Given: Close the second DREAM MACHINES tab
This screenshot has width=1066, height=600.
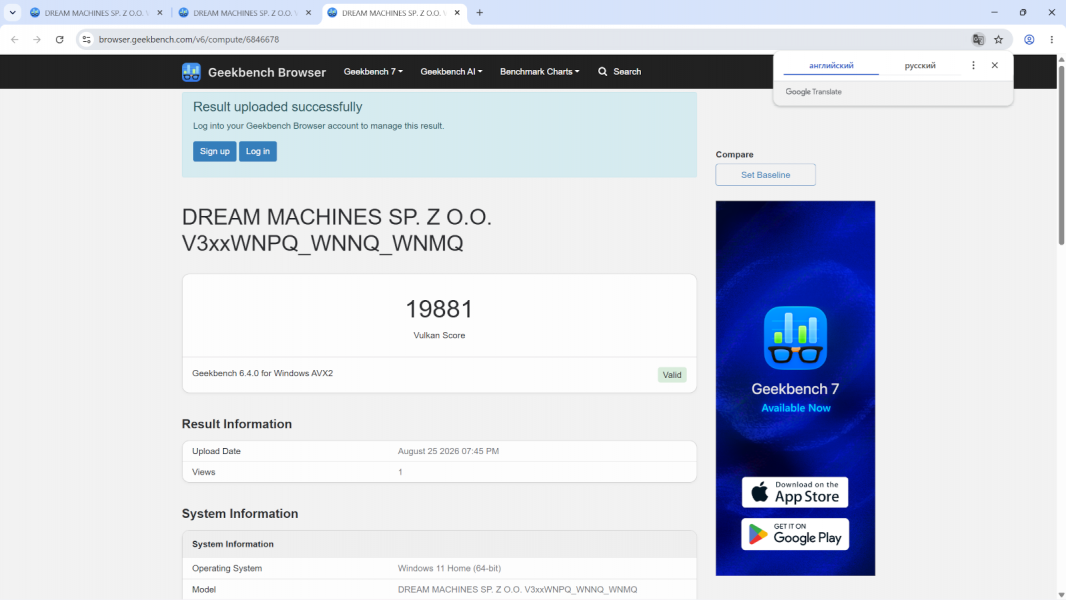Looking at the screenshot, I should click(308, 13).
